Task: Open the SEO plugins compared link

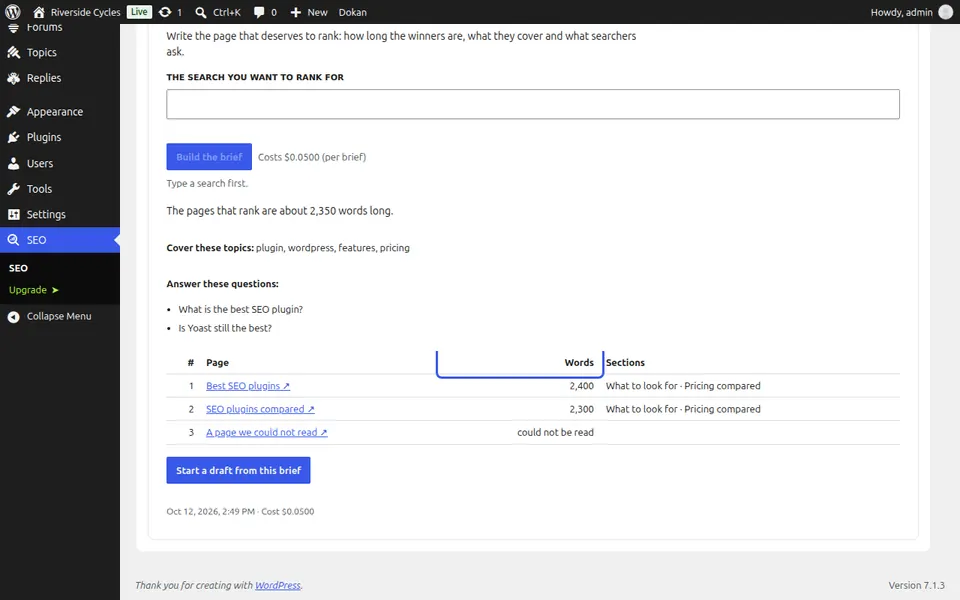Action: click(x=260, y=409)
